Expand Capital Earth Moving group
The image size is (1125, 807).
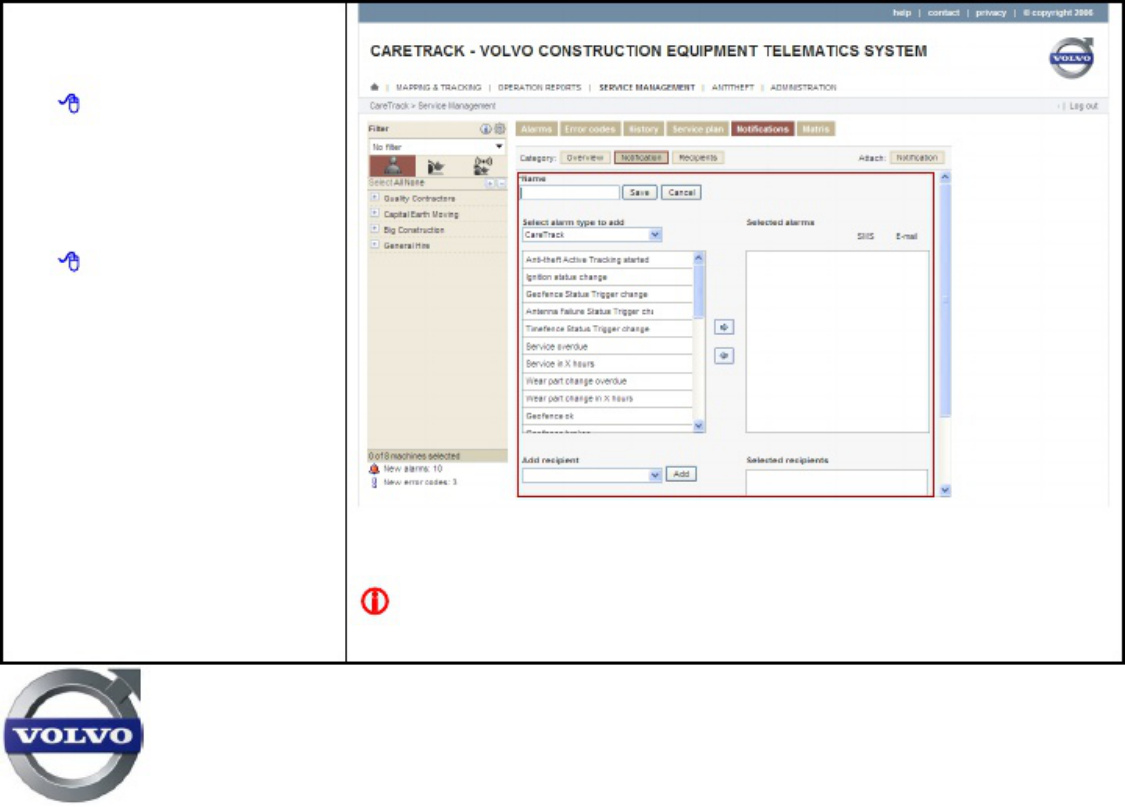[x=375, y=213]
